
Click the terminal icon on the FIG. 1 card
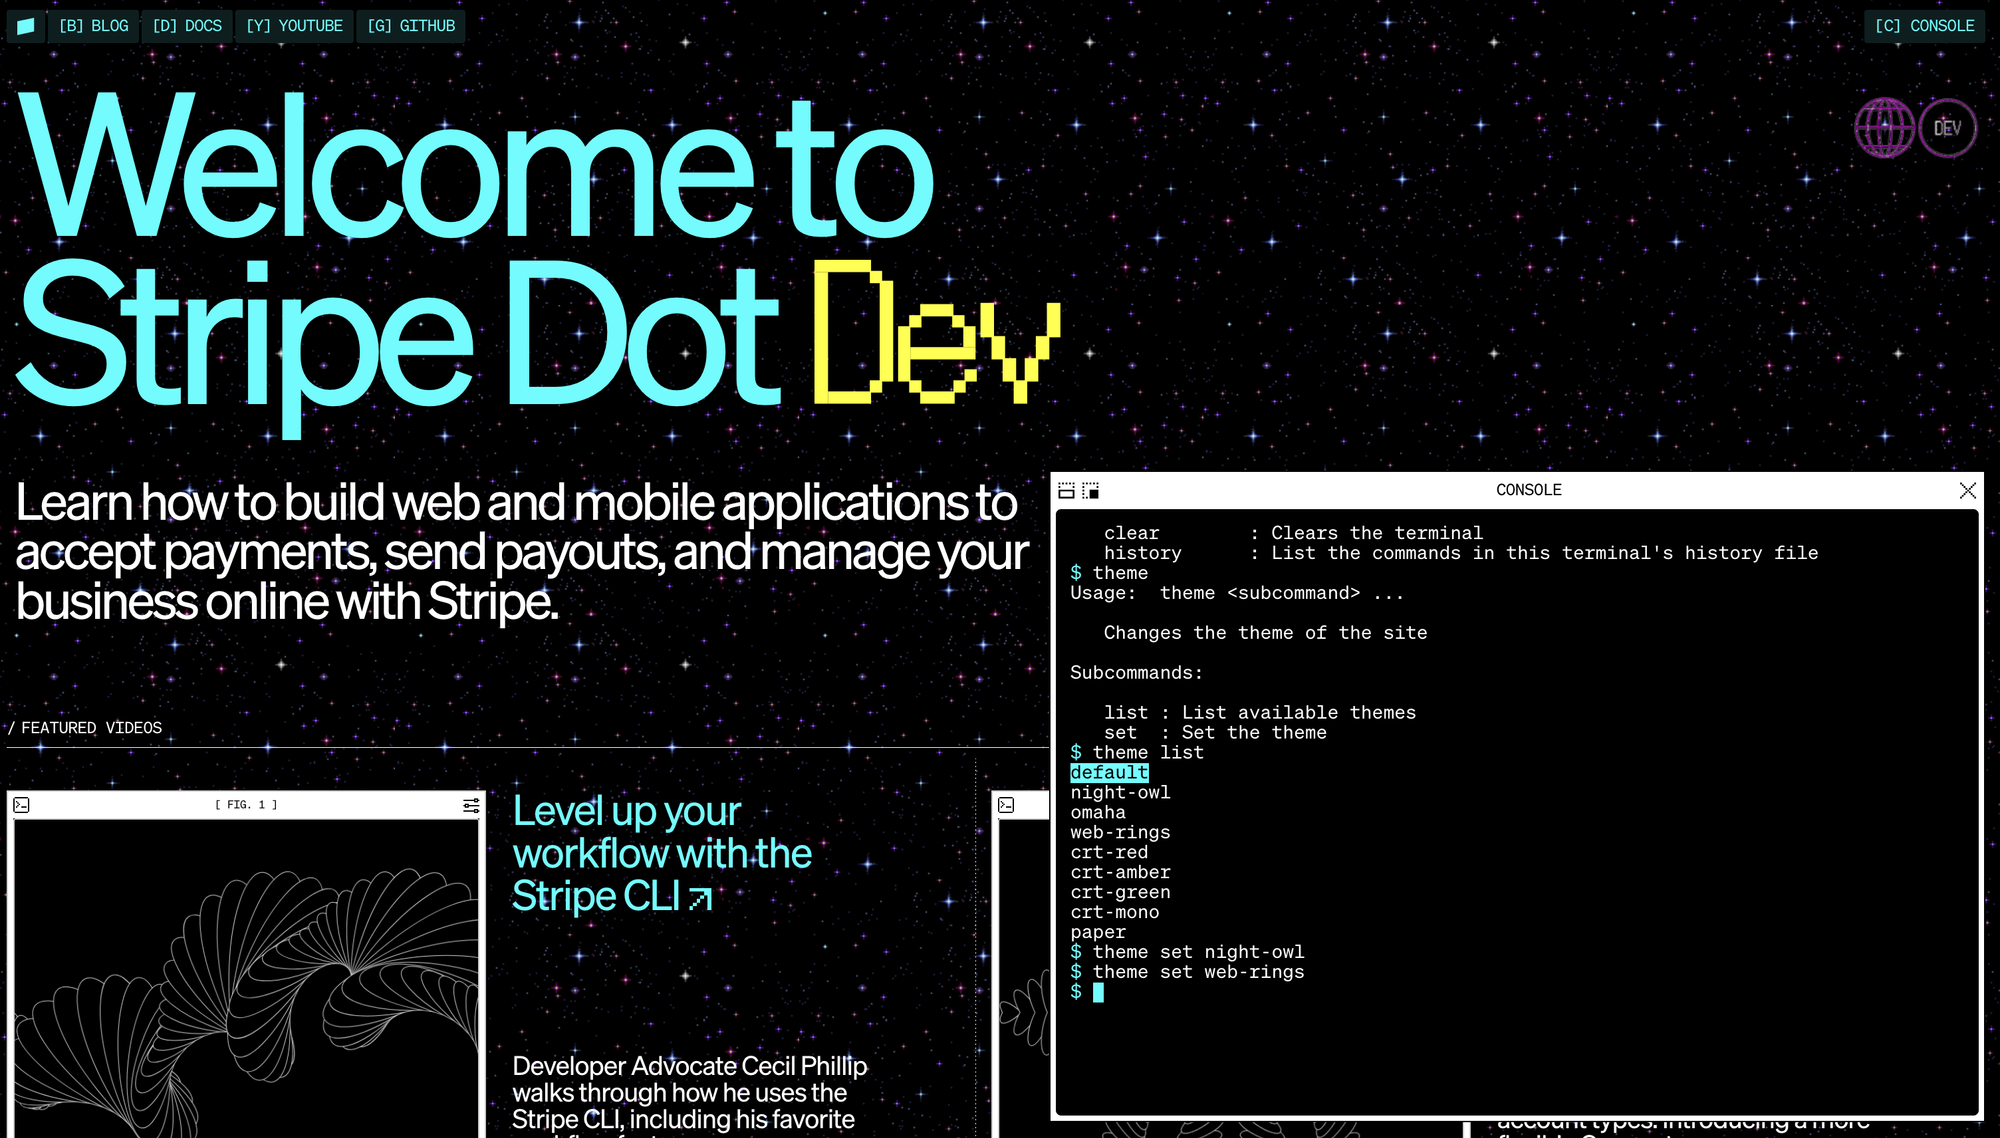[22, 805]
